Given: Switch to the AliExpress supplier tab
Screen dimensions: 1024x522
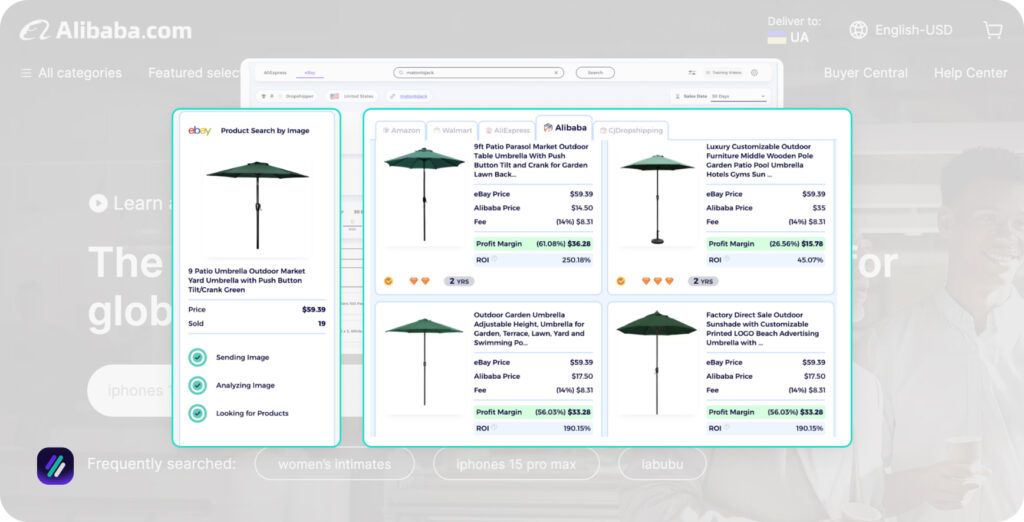Looking at the screenshot, I should [x=508, y=131].
